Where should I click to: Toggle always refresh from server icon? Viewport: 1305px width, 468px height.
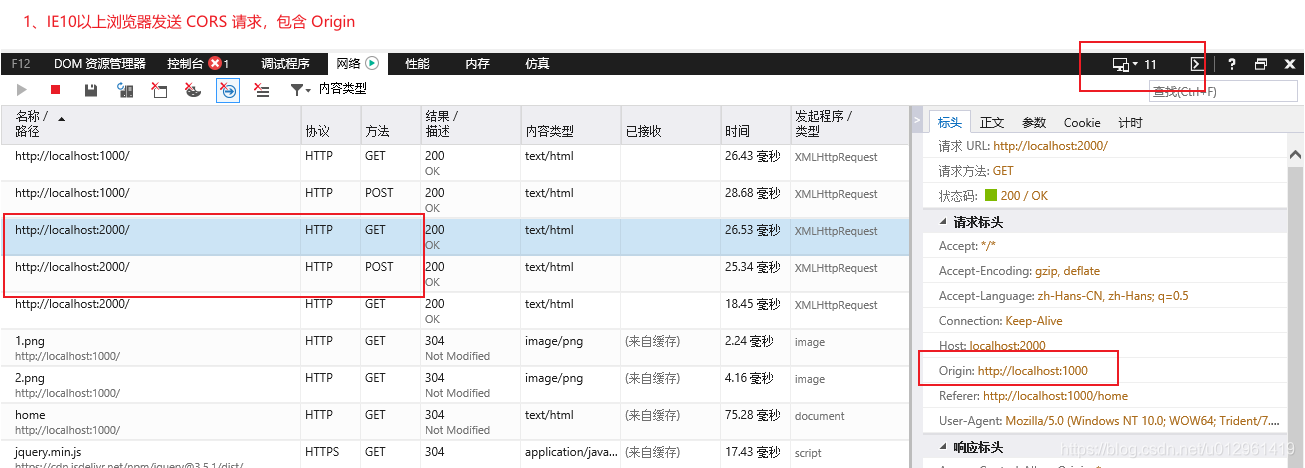pyautogui.click(x=126, y=90)
